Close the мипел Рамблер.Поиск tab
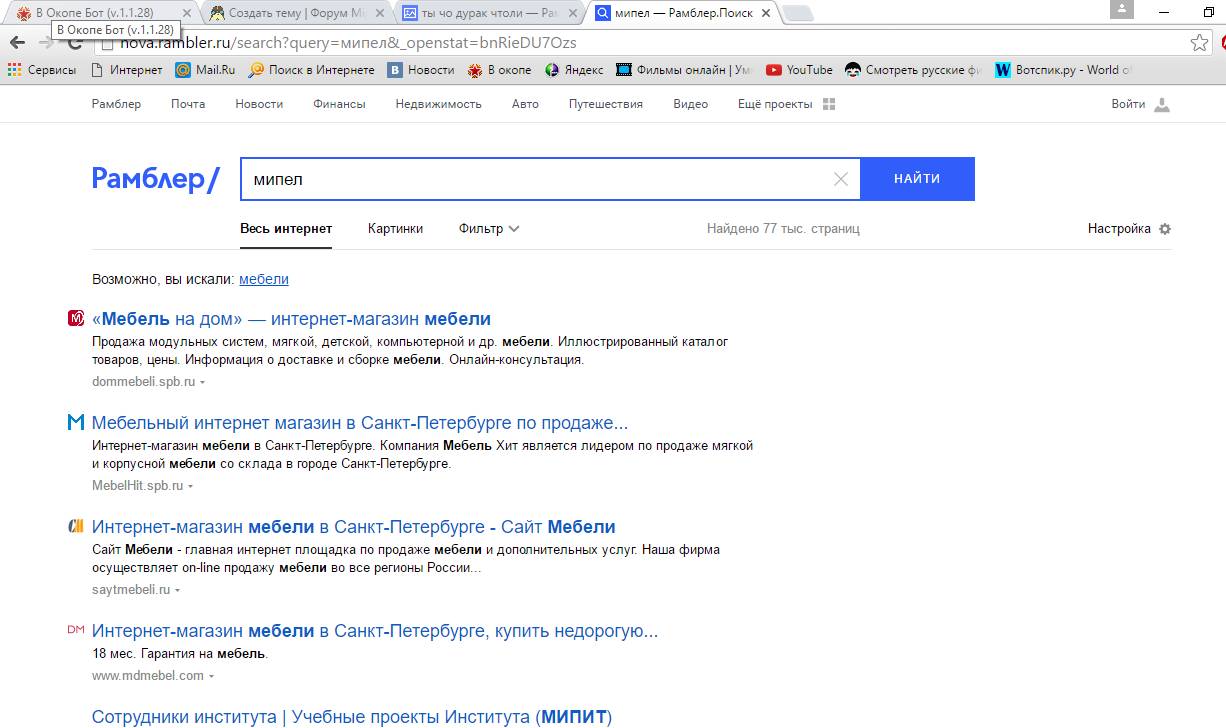Screen dimensions: 1226x728 click(767, 13)
